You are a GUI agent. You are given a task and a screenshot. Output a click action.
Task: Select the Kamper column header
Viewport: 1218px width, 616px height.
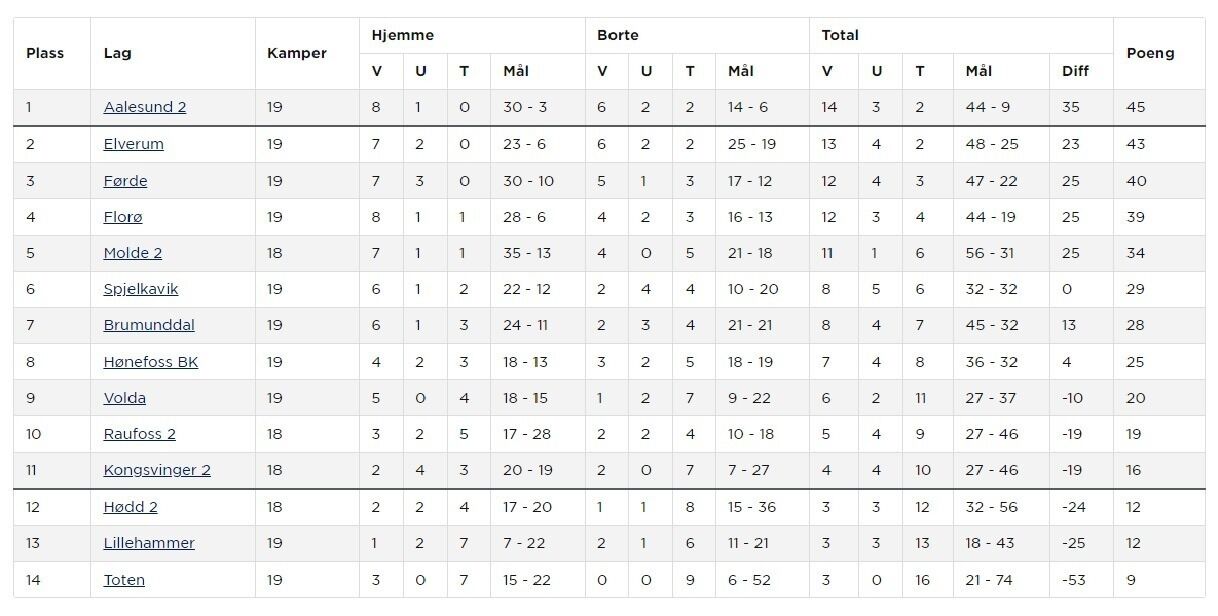pos(297,53)
